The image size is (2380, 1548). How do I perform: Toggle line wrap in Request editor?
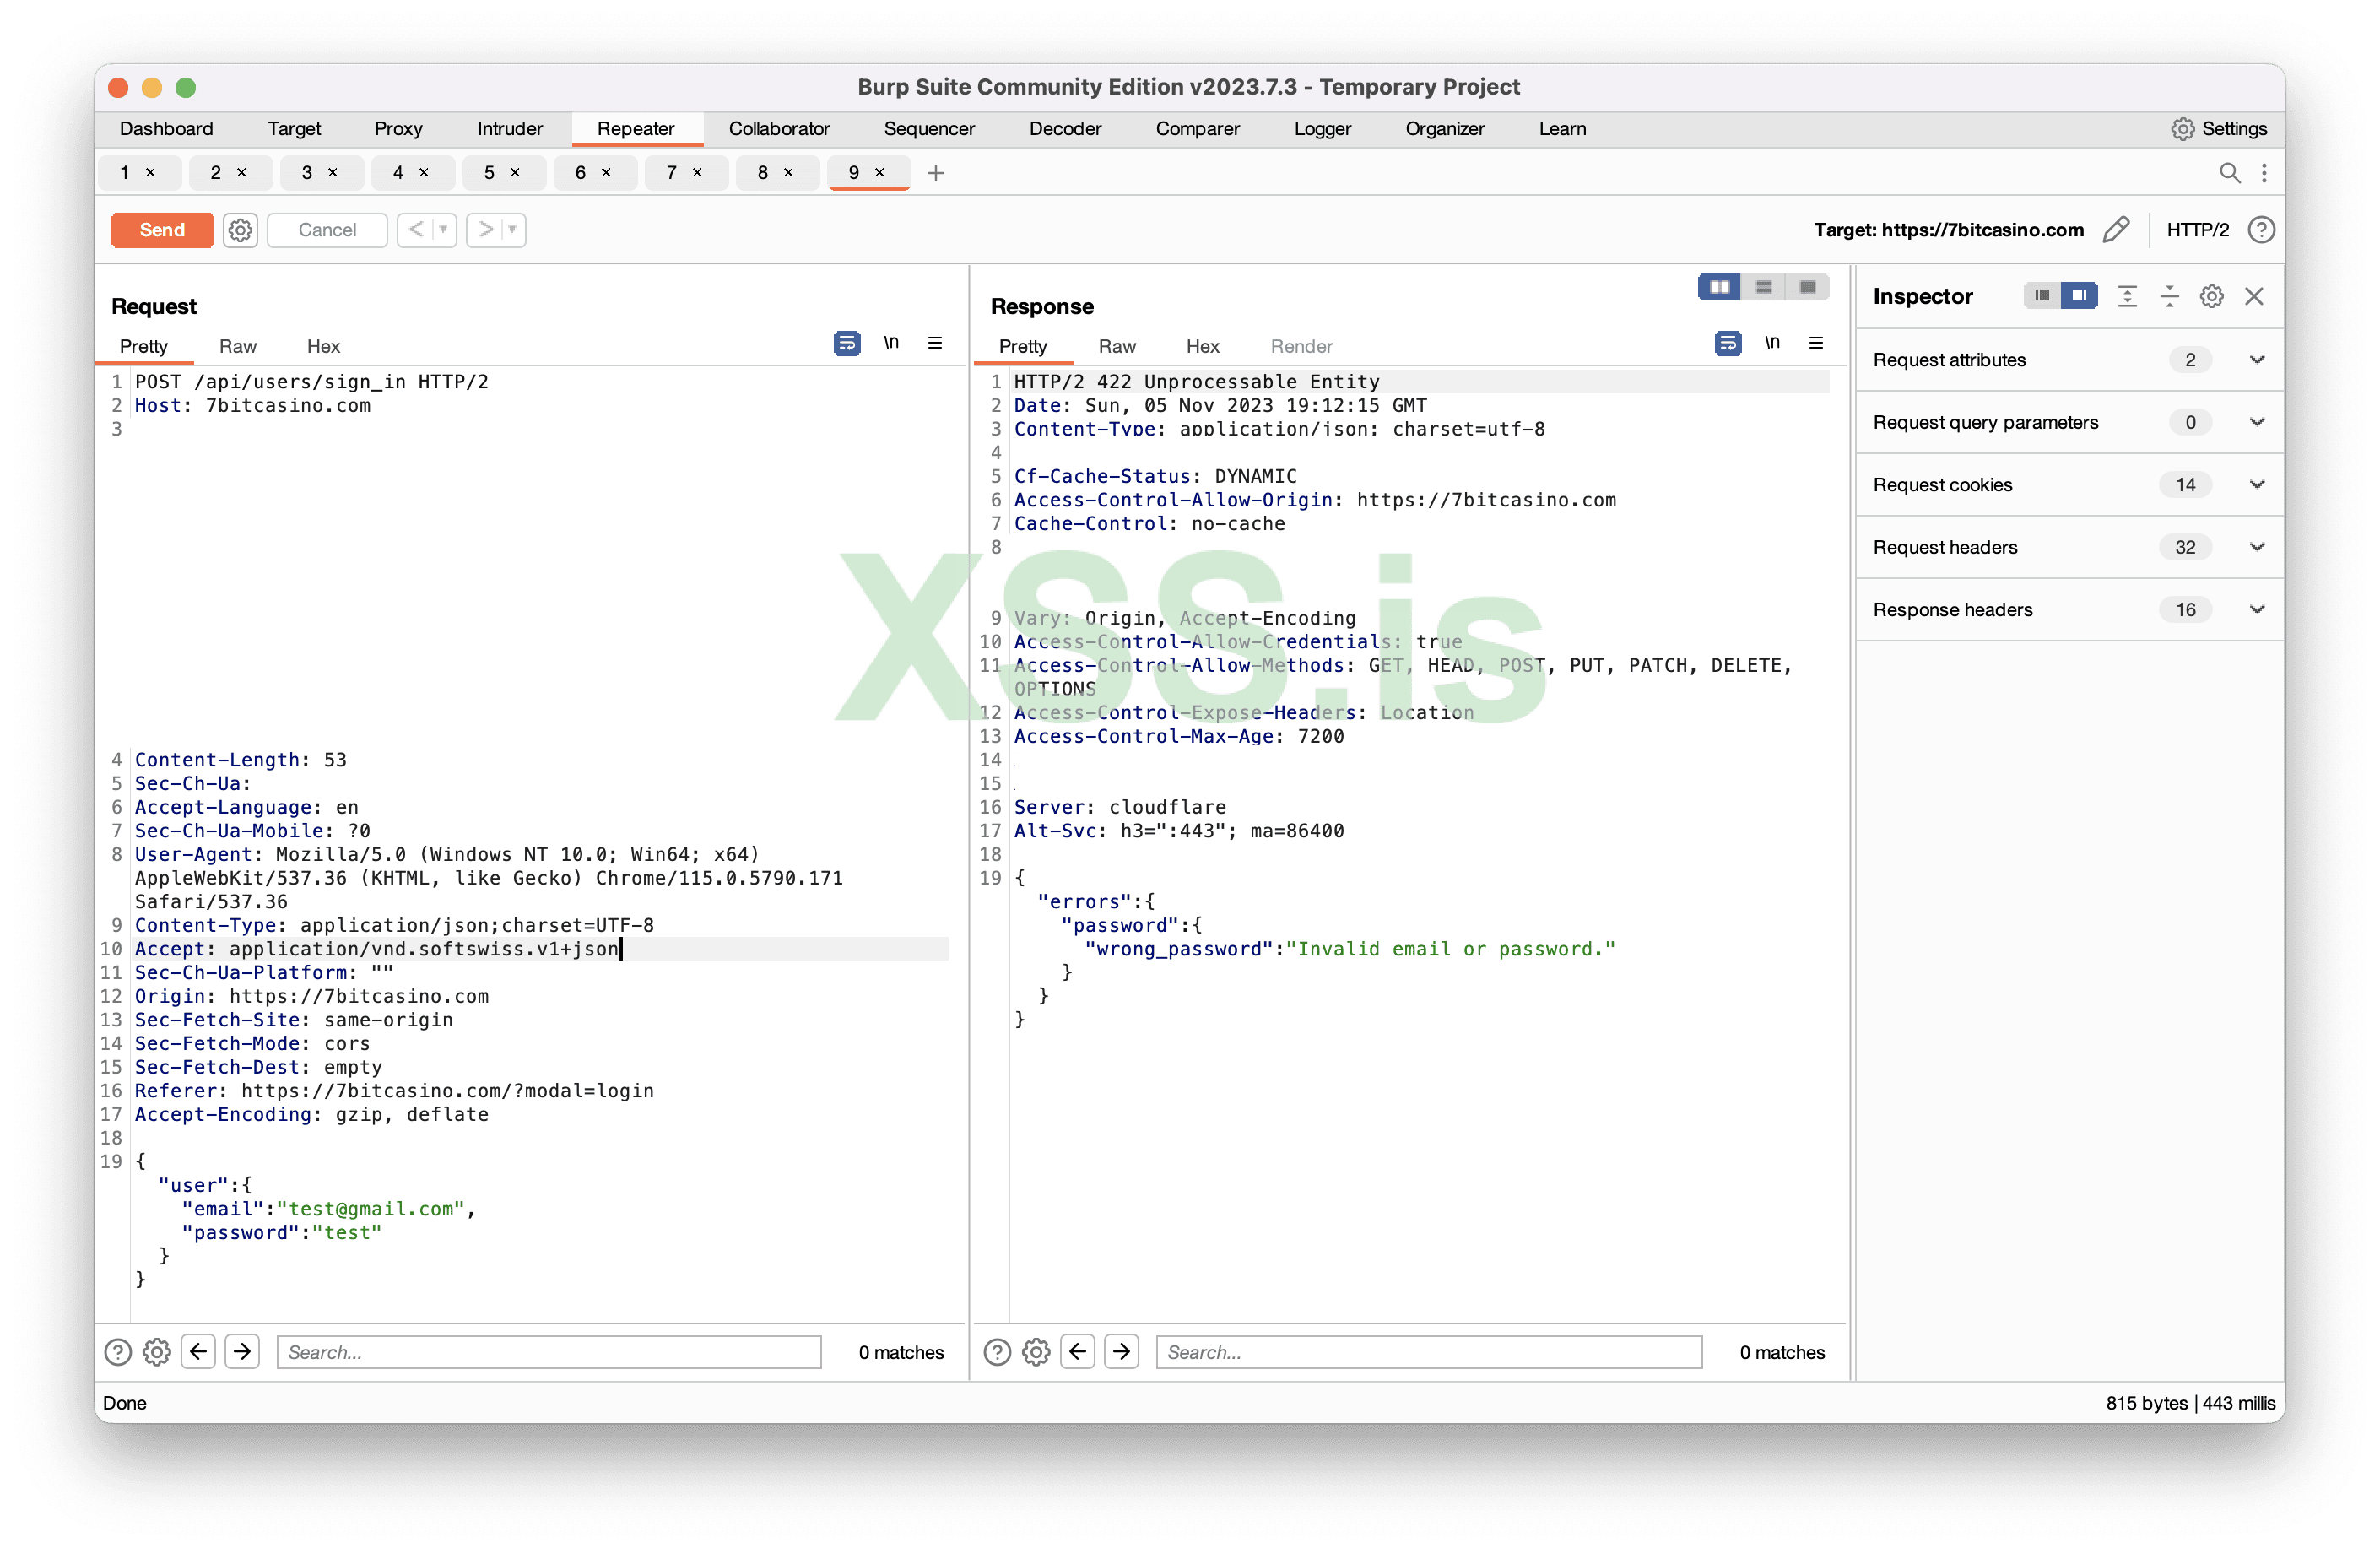pos(846,343)
